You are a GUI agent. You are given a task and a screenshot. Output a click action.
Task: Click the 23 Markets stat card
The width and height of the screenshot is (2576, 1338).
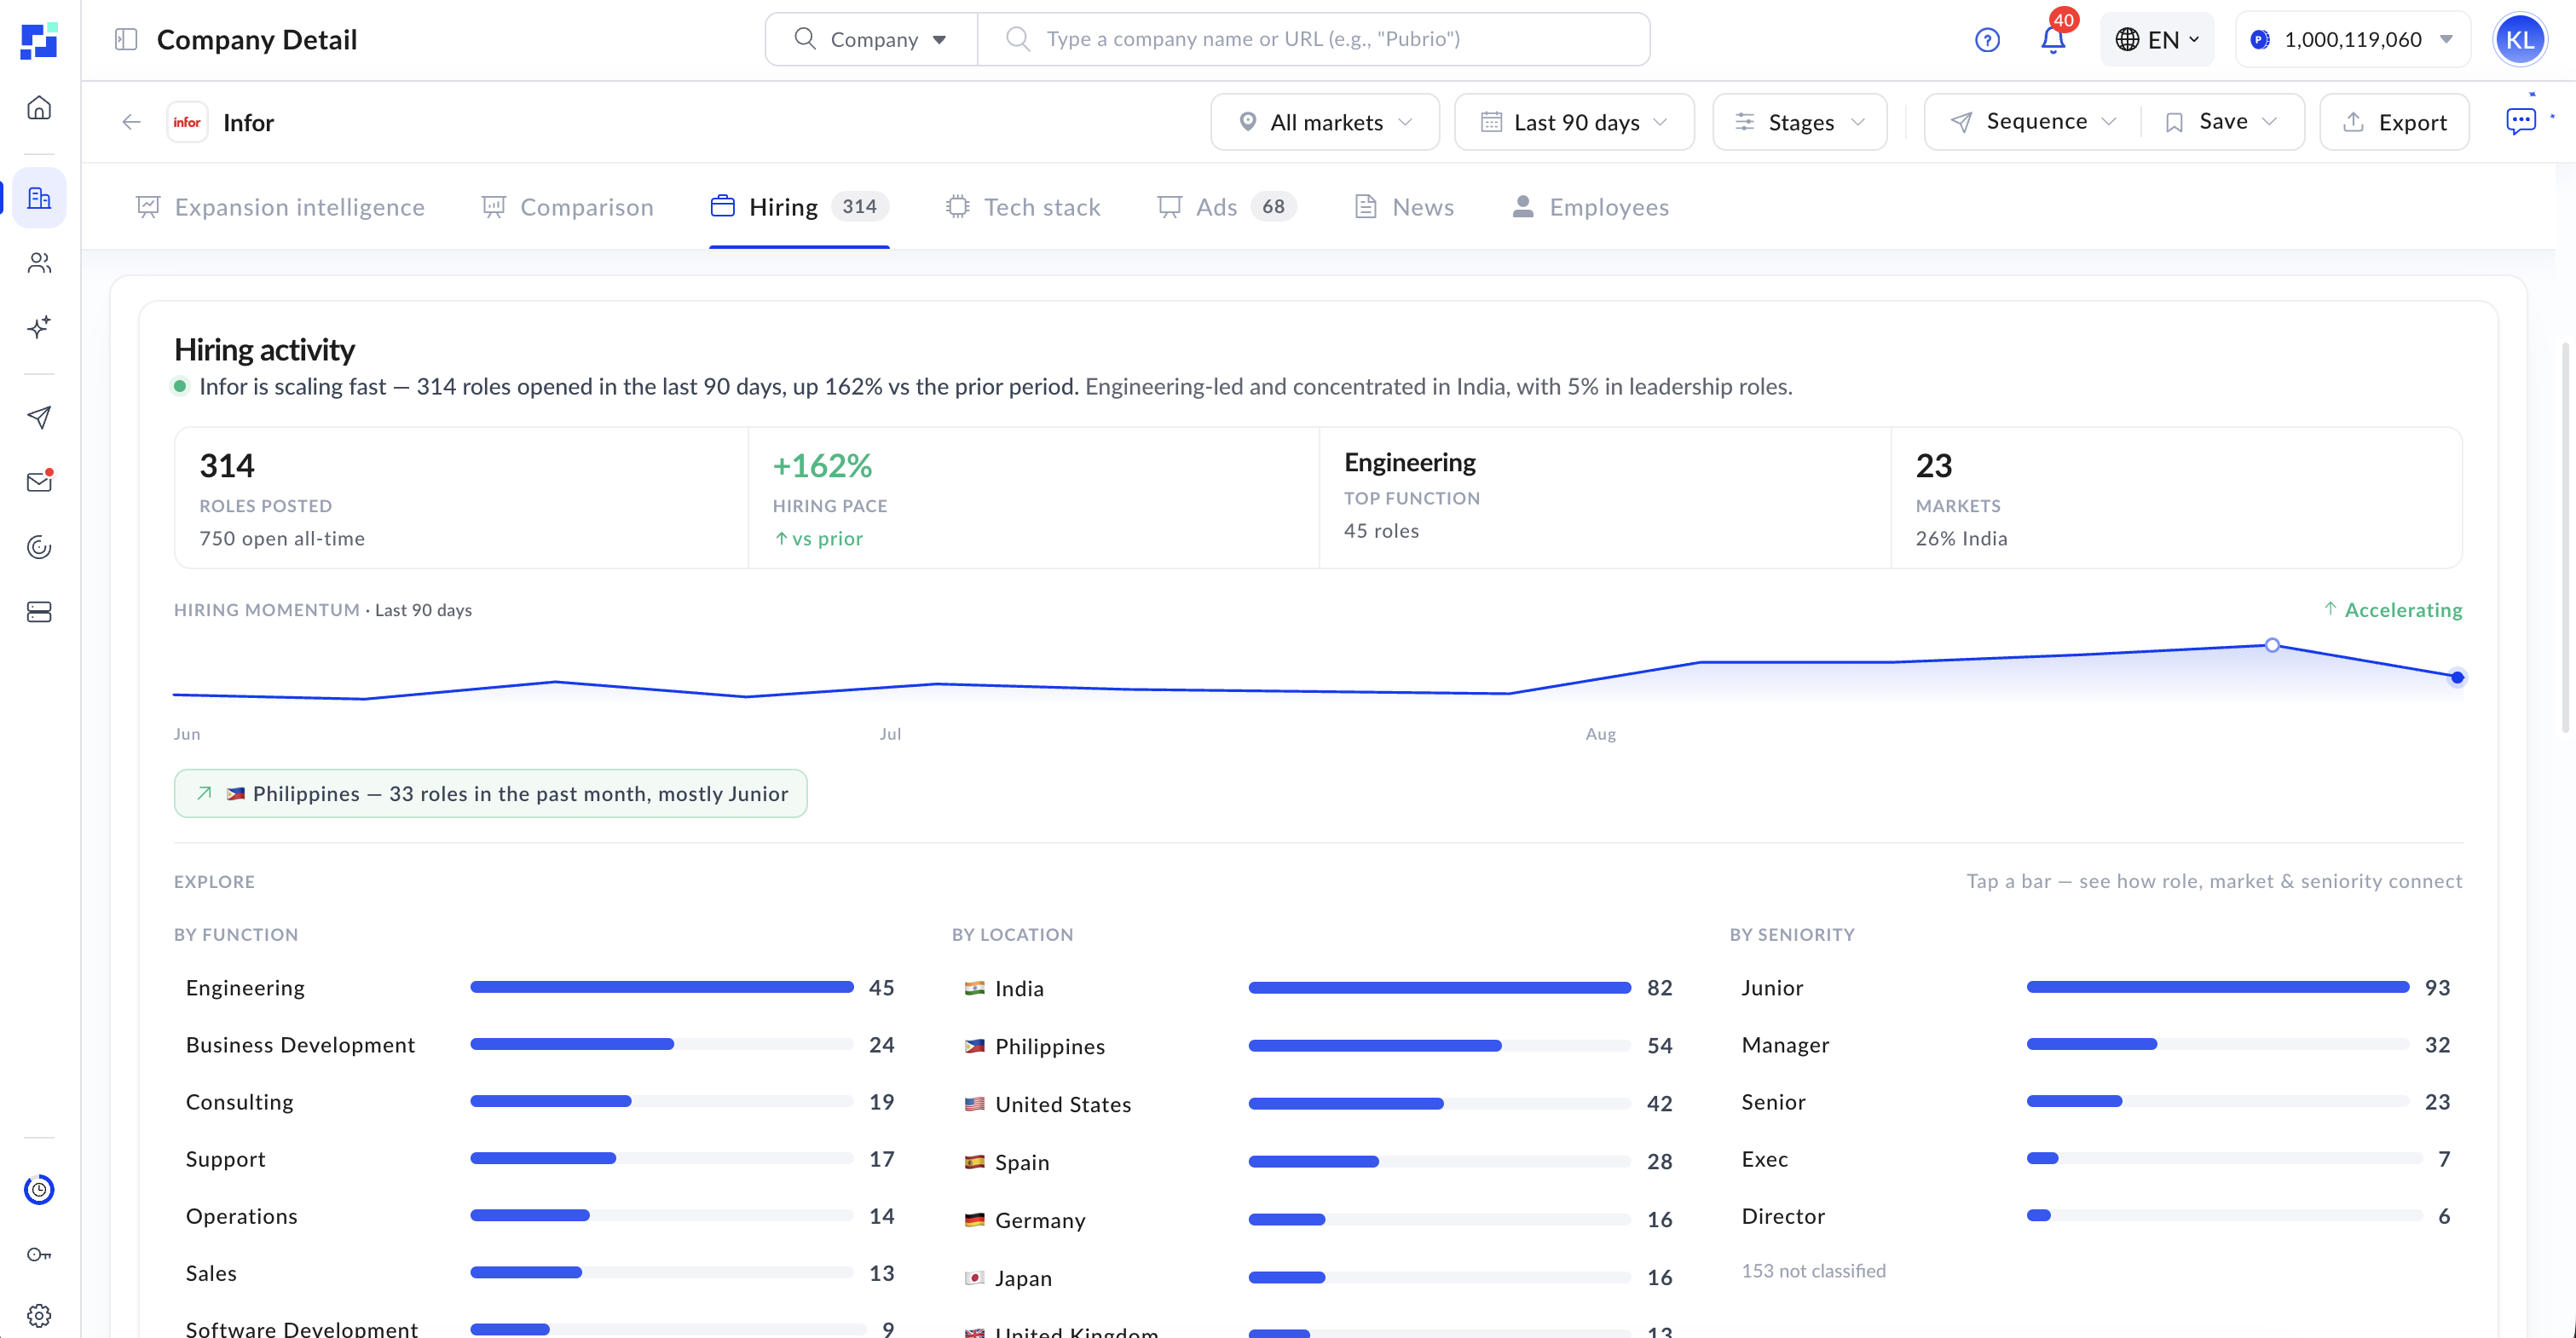[x=2176, y=498]
